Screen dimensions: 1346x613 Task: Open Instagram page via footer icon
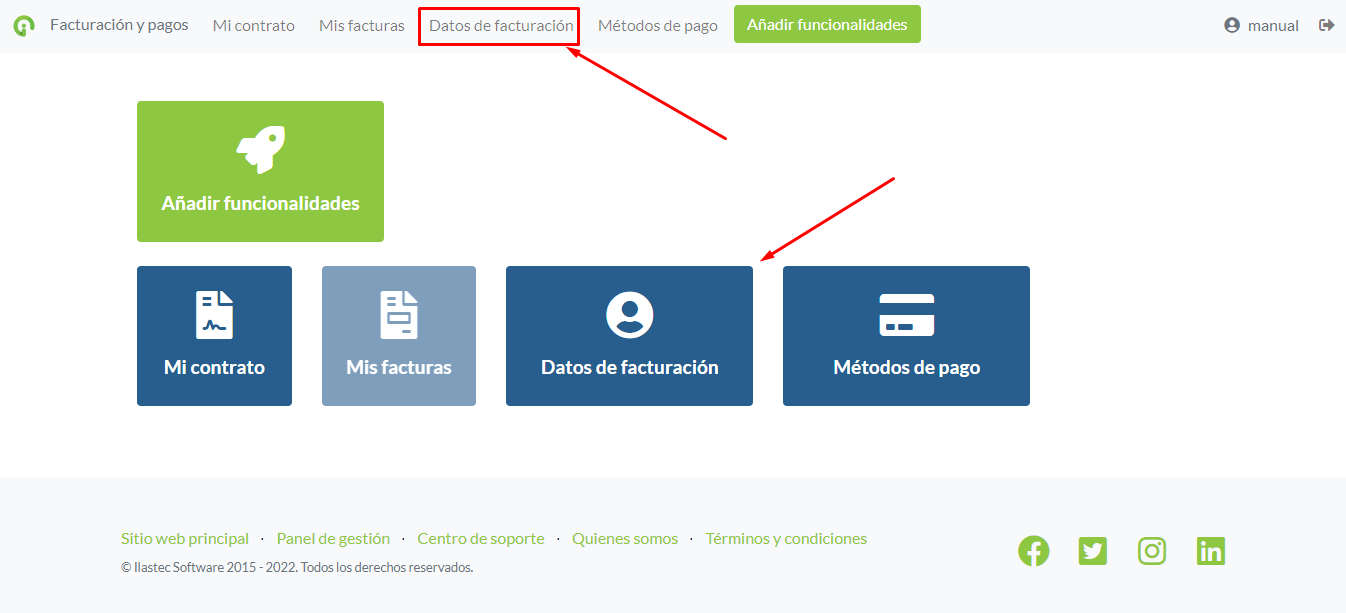tap(1152, 551)
